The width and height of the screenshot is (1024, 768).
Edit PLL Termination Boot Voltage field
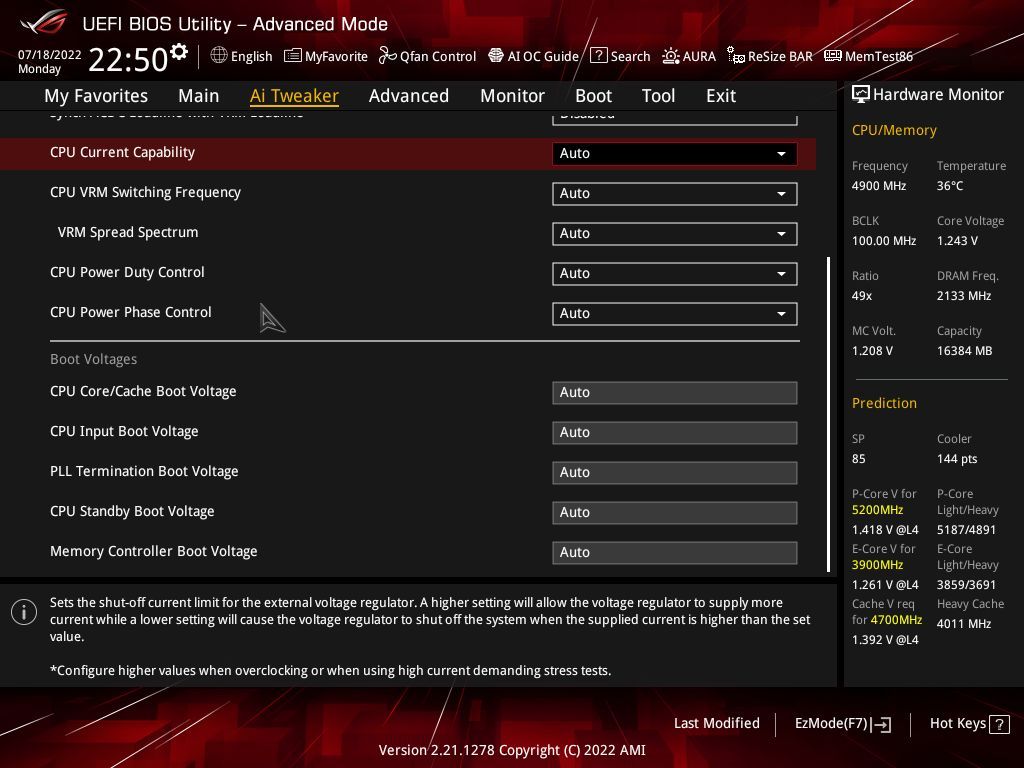click(675, 472)
